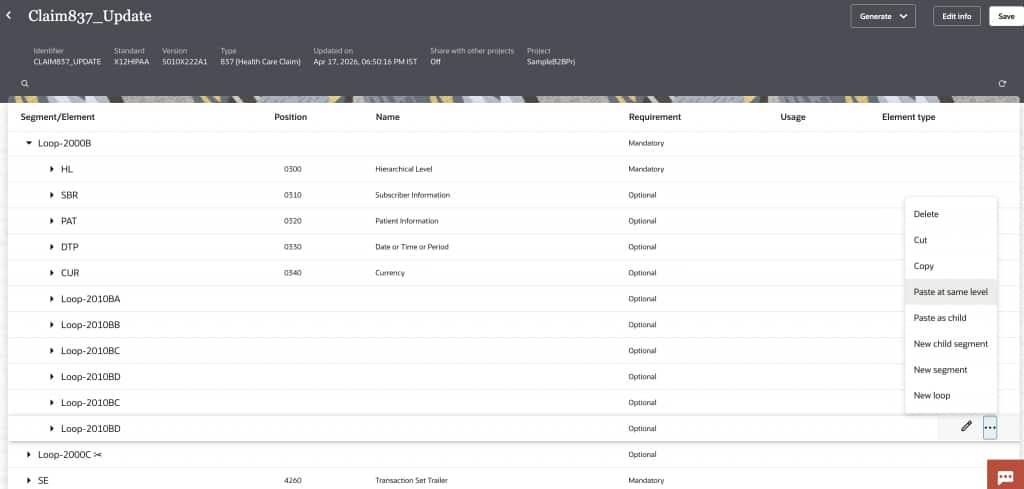Click the Position column header
1024x489 pixels.
[291, 117]
